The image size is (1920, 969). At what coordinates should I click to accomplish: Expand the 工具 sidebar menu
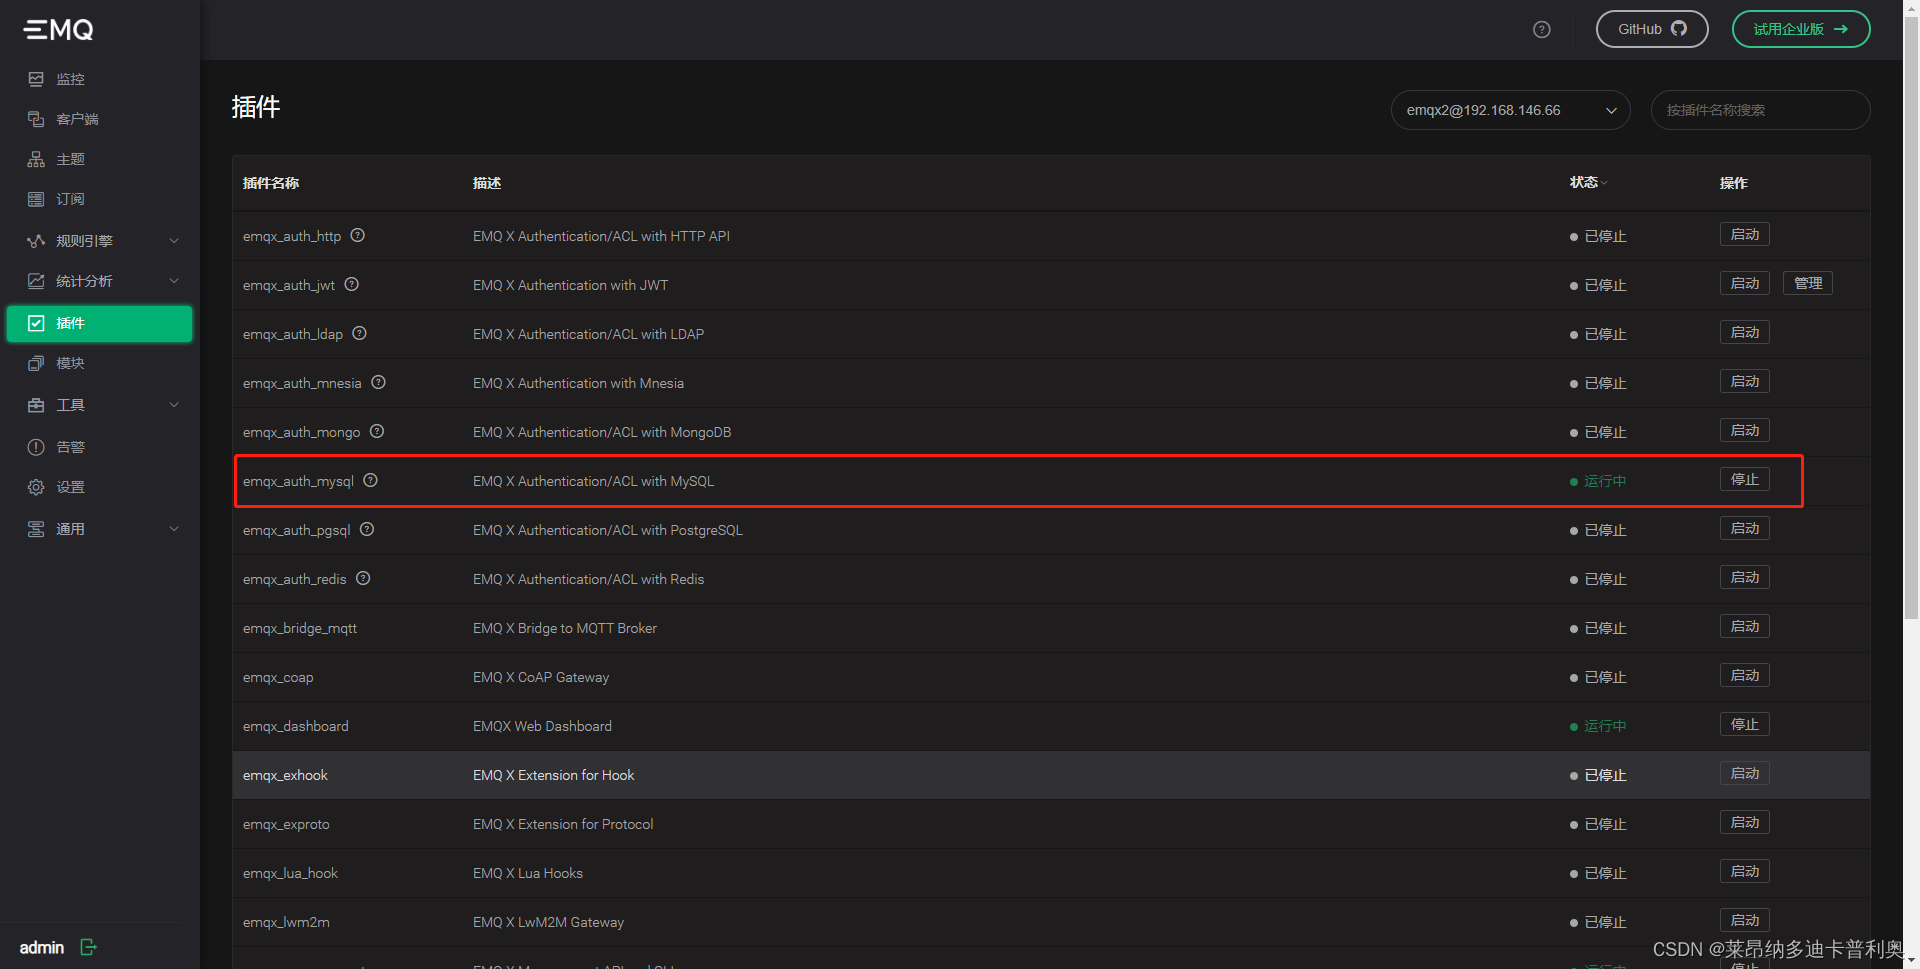[x=100, y=405]
